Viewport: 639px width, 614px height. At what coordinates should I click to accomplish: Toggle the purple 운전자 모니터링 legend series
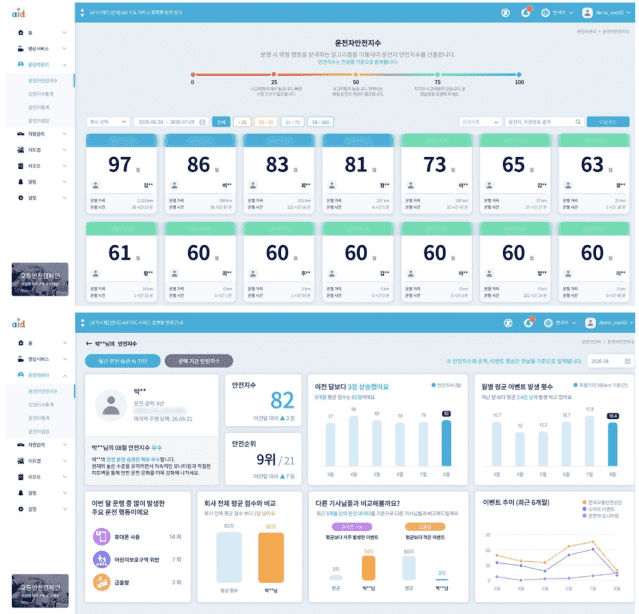tap(601, 515)
